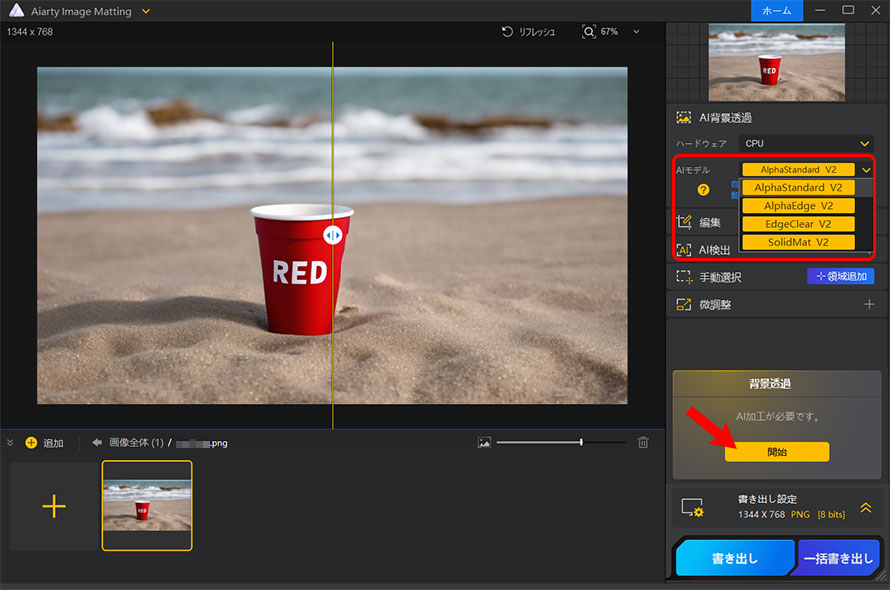Expand the zoom percentage dropdown arrow
The image size is (890, 590).
tap(637, 32)
